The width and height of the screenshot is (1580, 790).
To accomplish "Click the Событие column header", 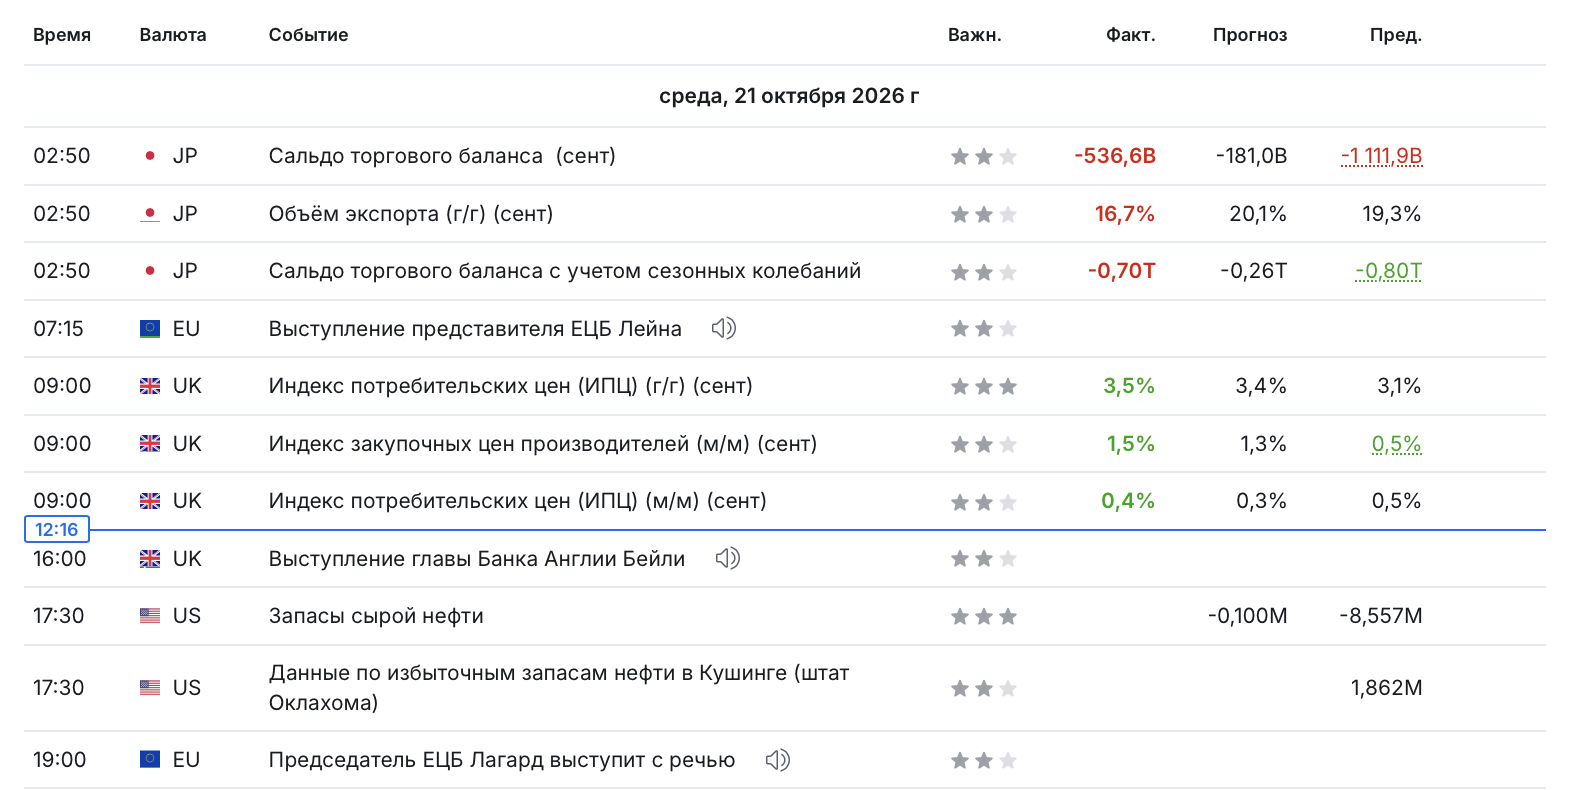I will click(309, 35).
